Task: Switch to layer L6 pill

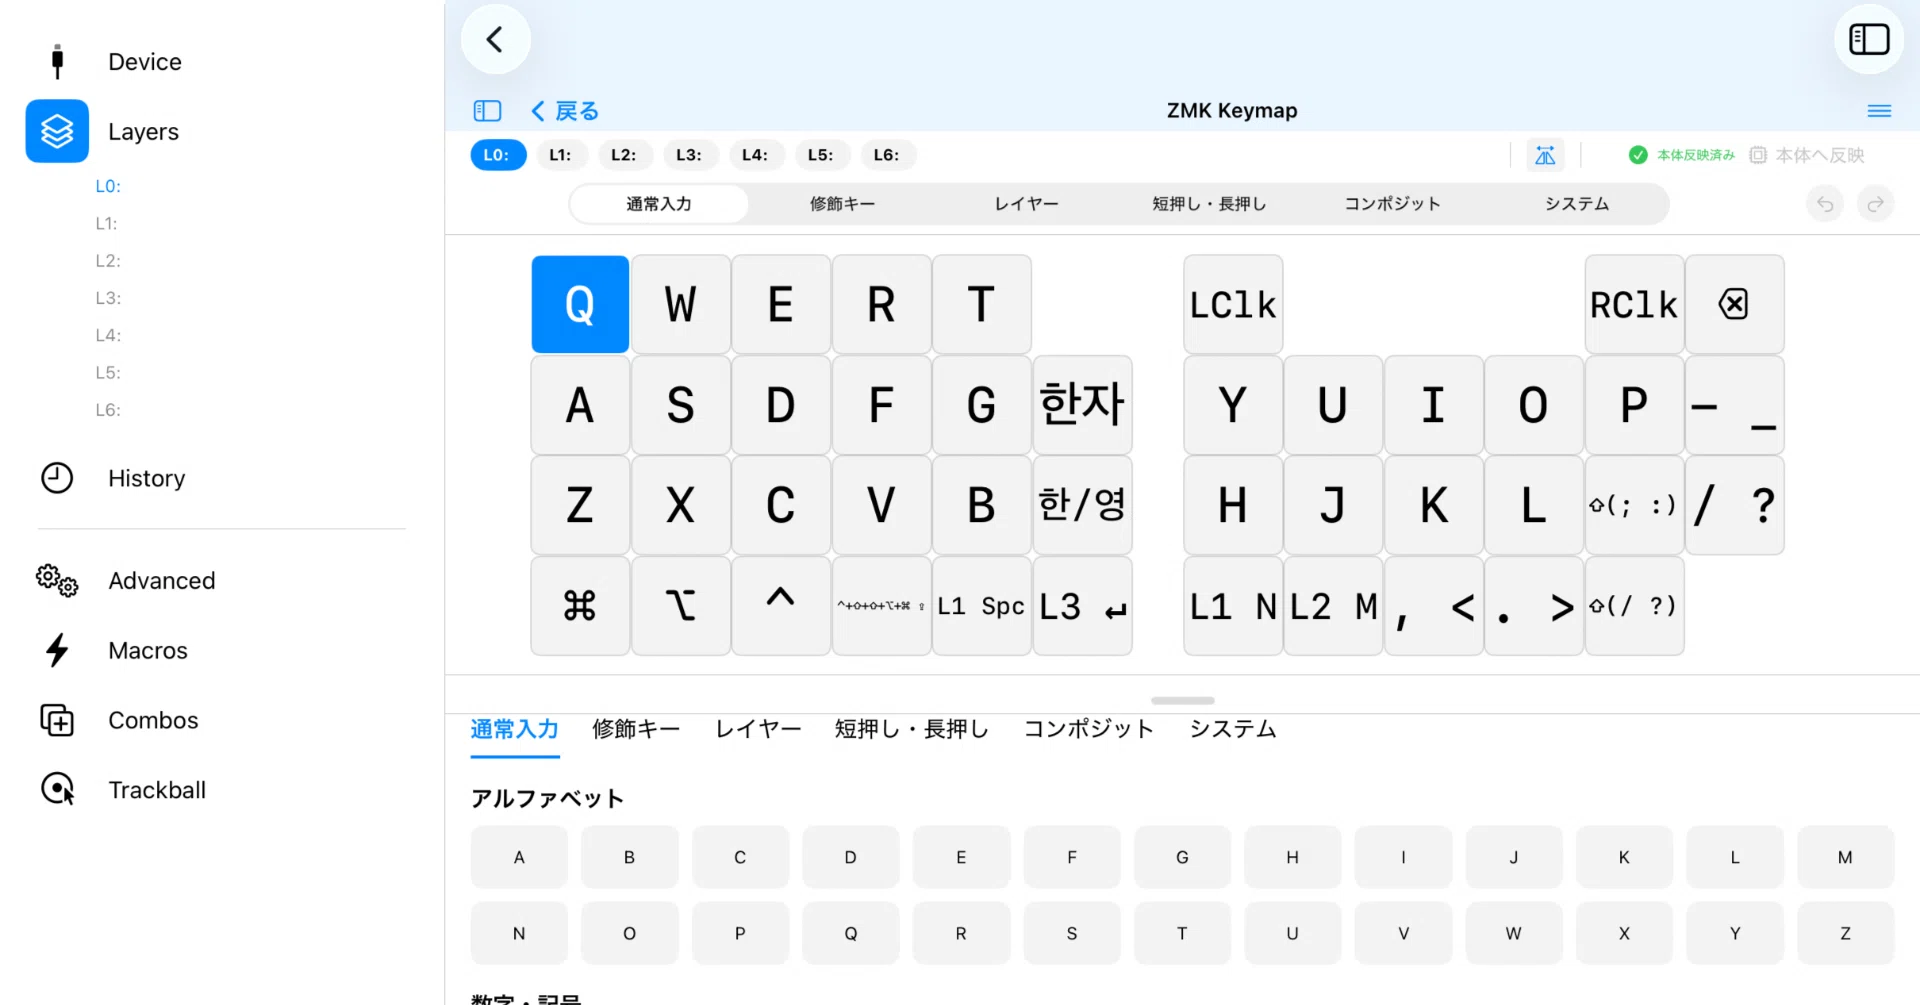Action: click(887, 155)
